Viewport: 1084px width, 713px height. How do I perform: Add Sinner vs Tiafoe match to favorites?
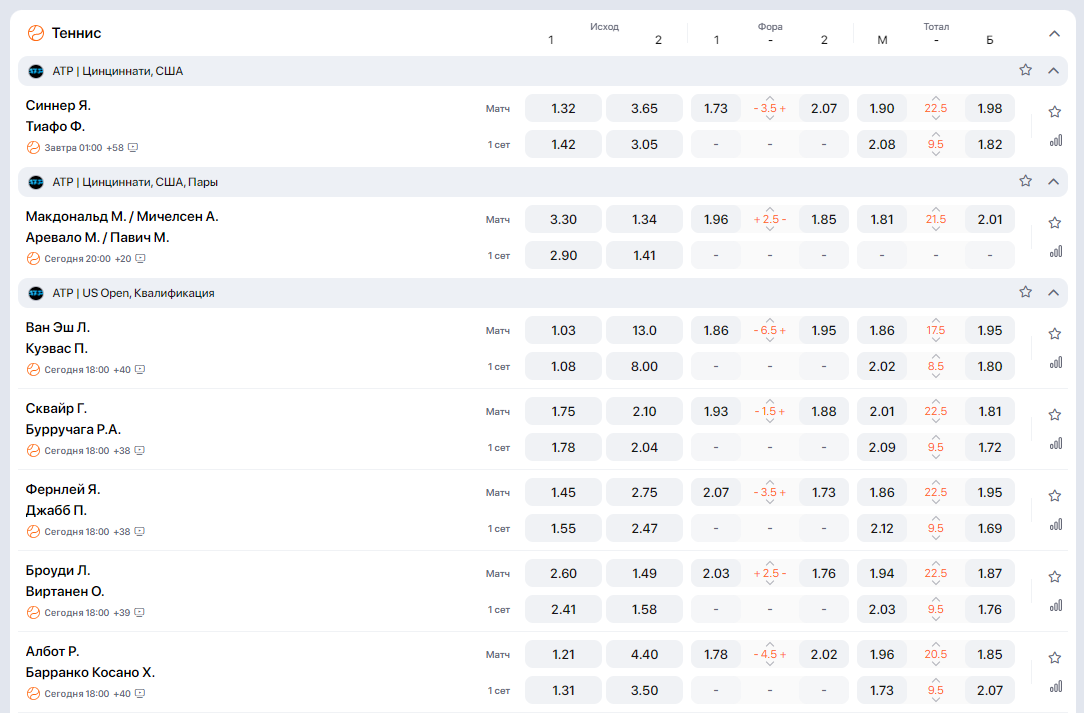1054,112
